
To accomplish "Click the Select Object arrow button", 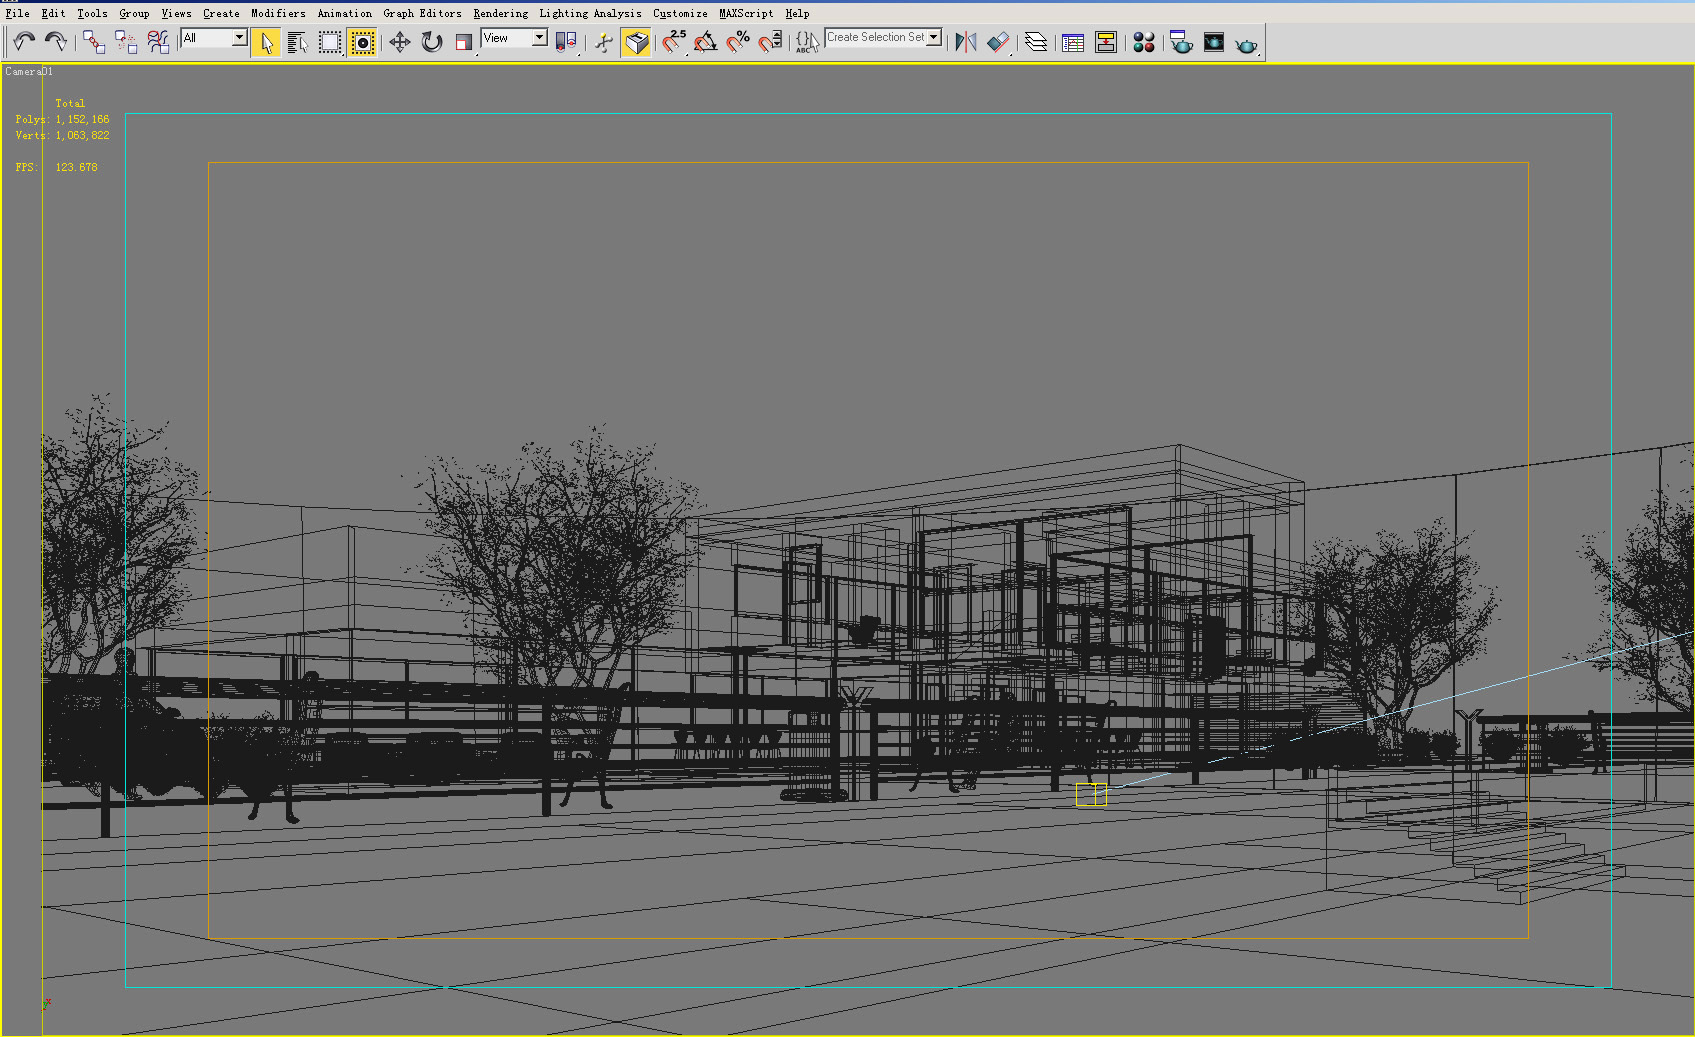I will click(x=265, y=42).
